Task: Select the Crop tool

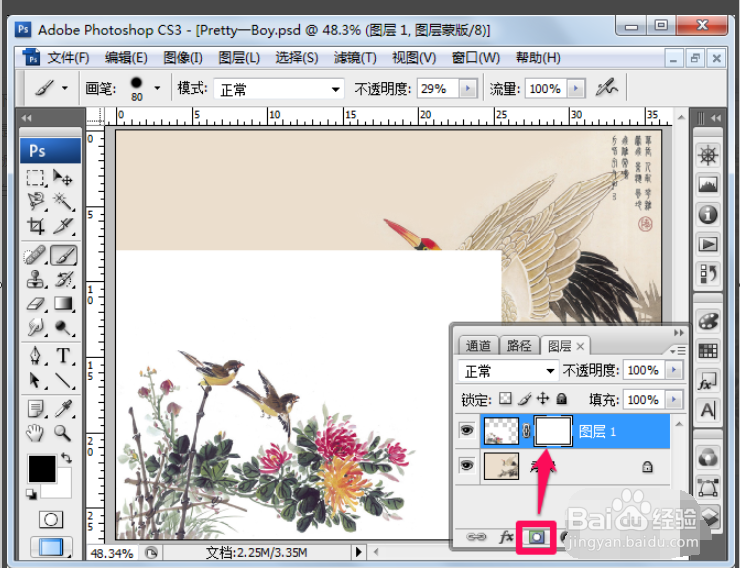Action: click(36, 226)
